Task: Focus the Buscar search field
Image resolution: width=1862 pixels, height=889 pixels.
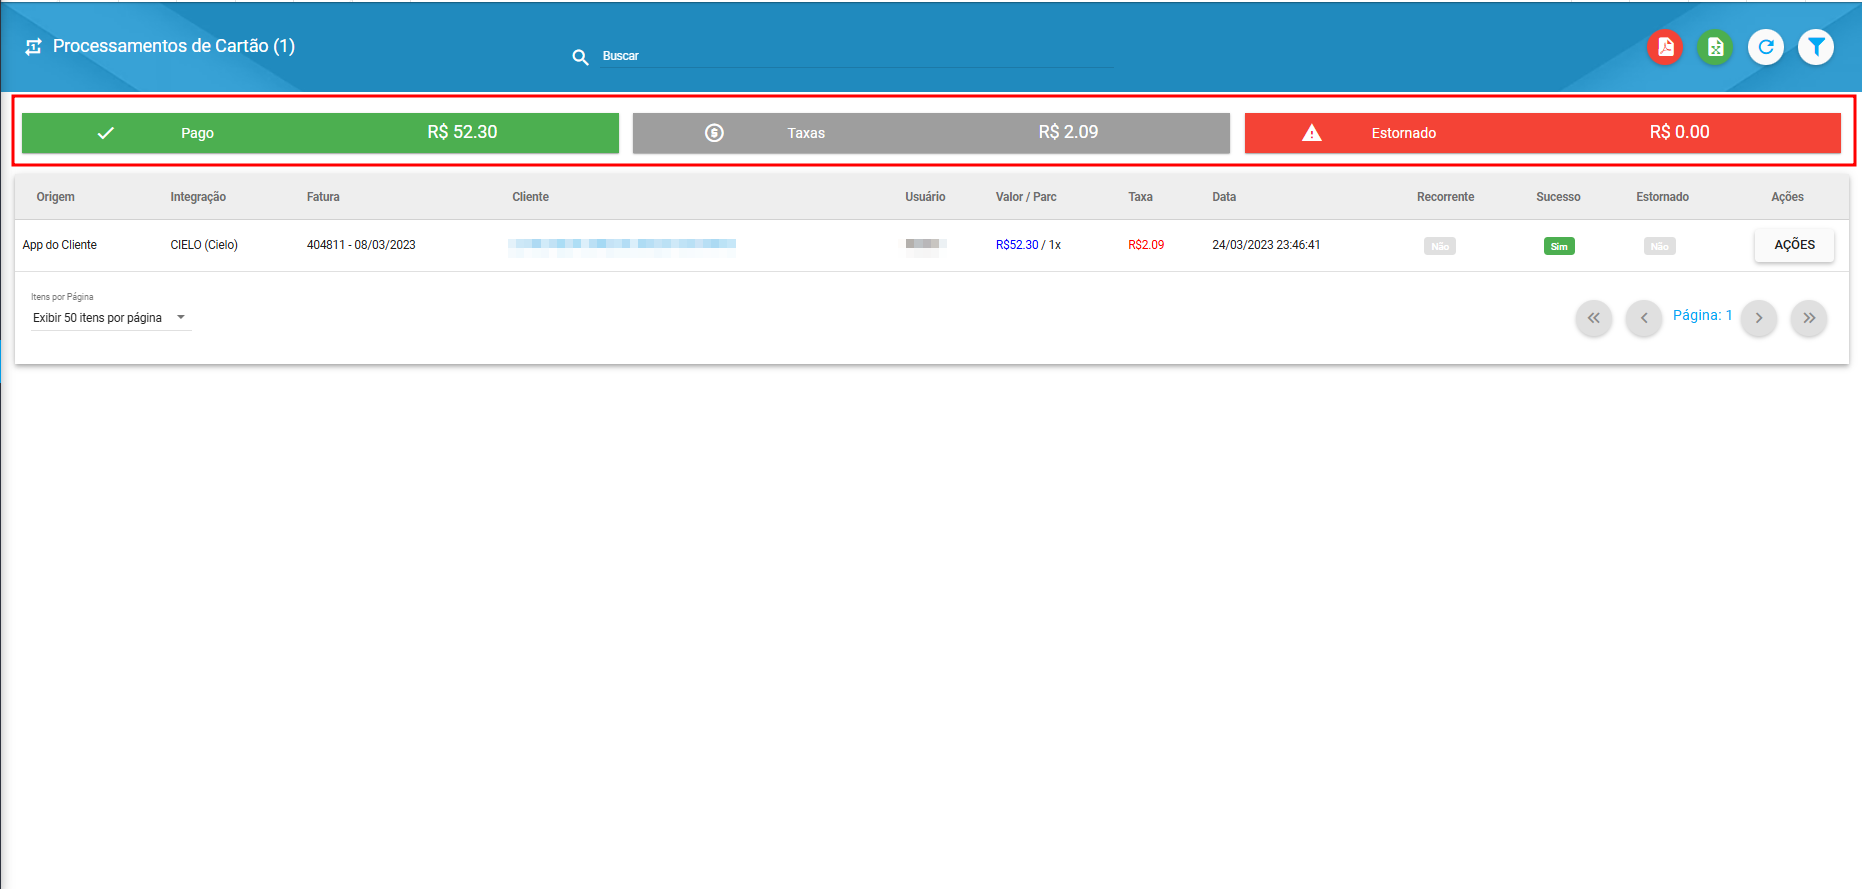Action: coord(857,56)
